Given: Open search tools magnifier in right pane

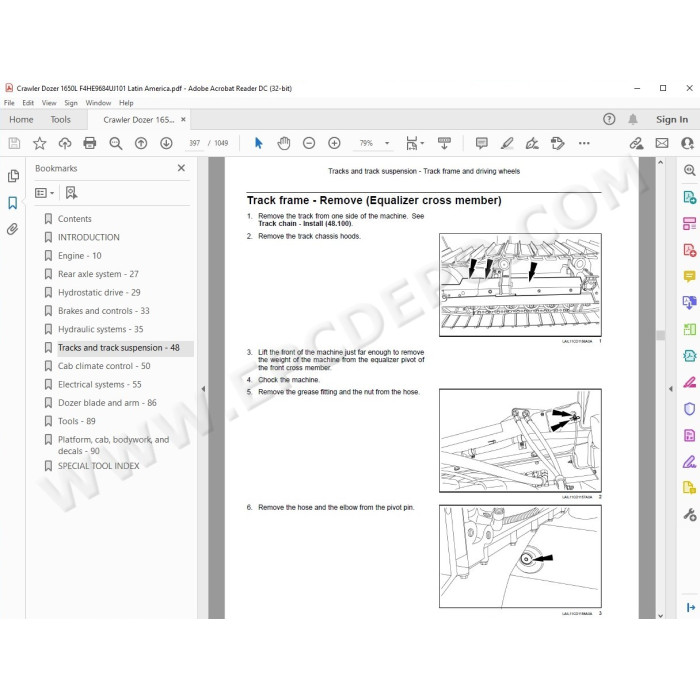Looking at the screenshot, I should click(x=689, y=170).
